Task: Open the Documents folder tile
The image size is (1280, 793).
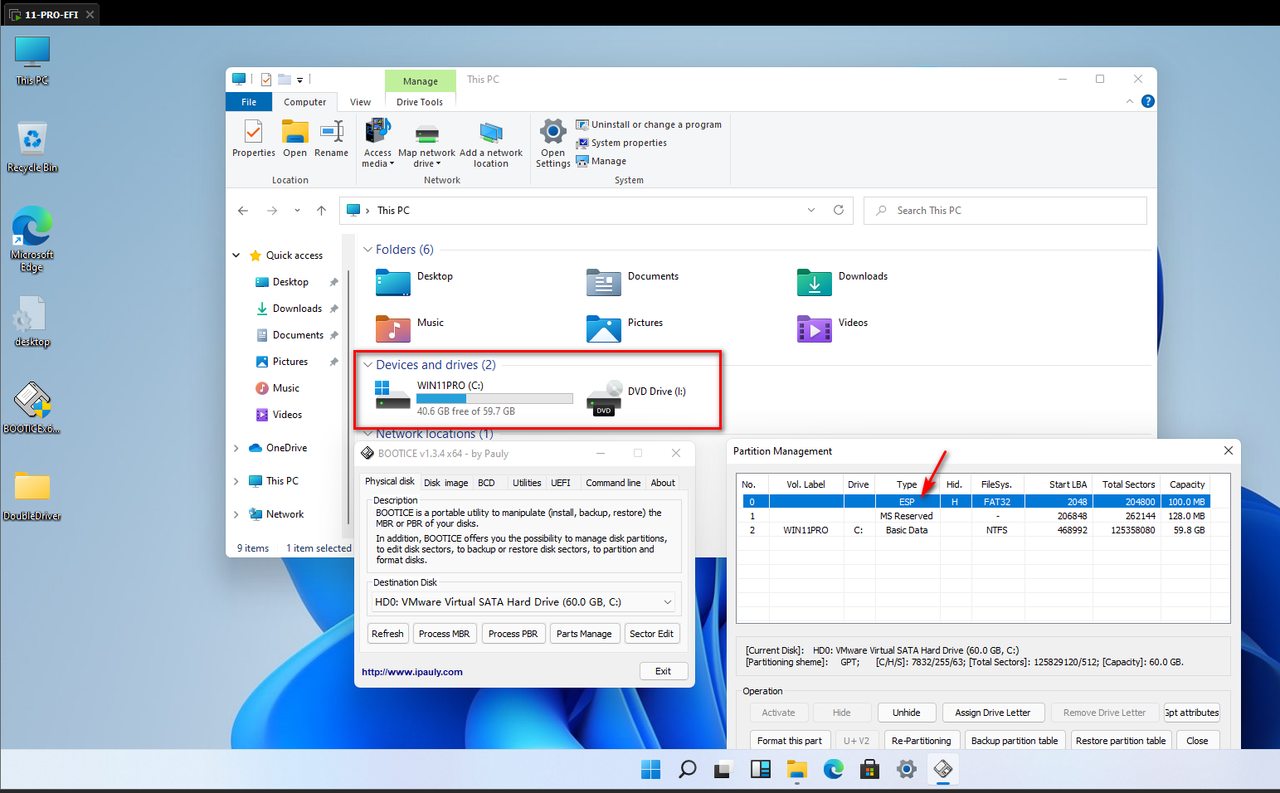Action: pos(633,282)
